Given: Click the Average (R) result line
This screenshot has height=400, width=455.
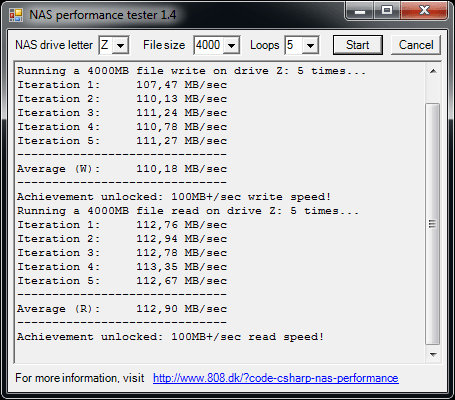Looking at the screenshot, I should (x=122, y=309).
